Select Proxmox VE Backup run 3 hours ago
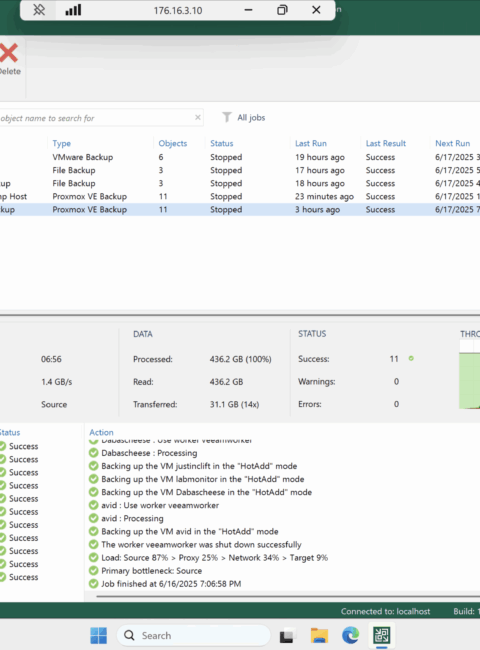The width and height of the screenshot is (480, 650). pos(240,210)
